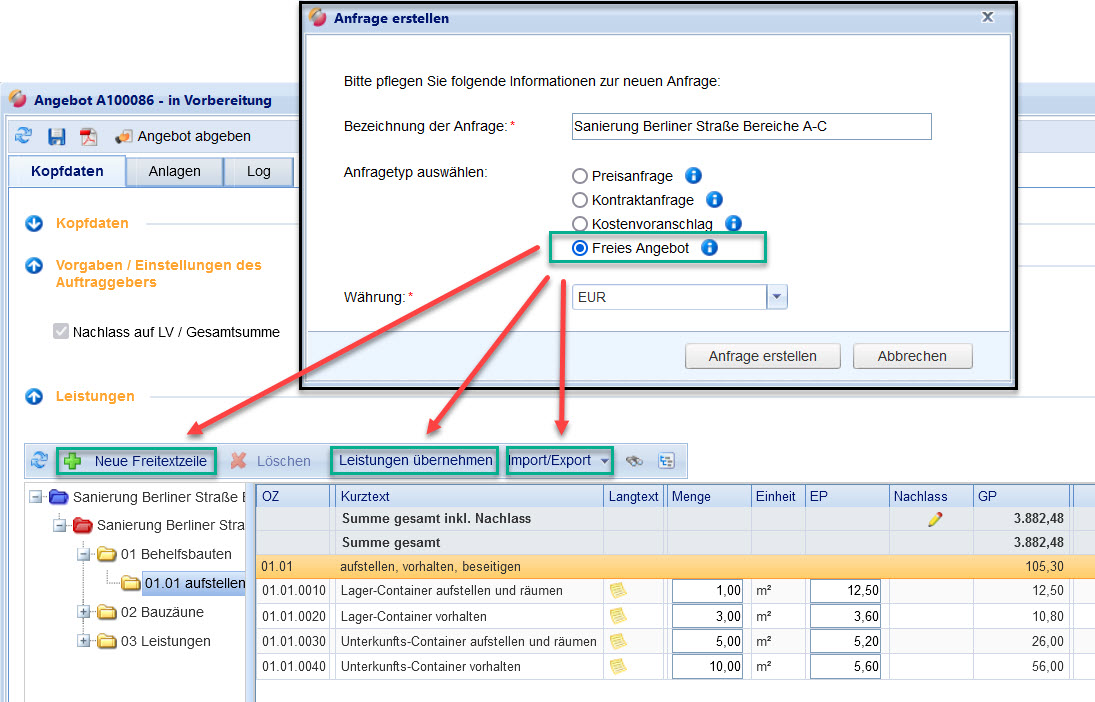Screen dimensions: 1095x702
Task: Click the tree structure icon in toolbar
Action: coord(666,461)
